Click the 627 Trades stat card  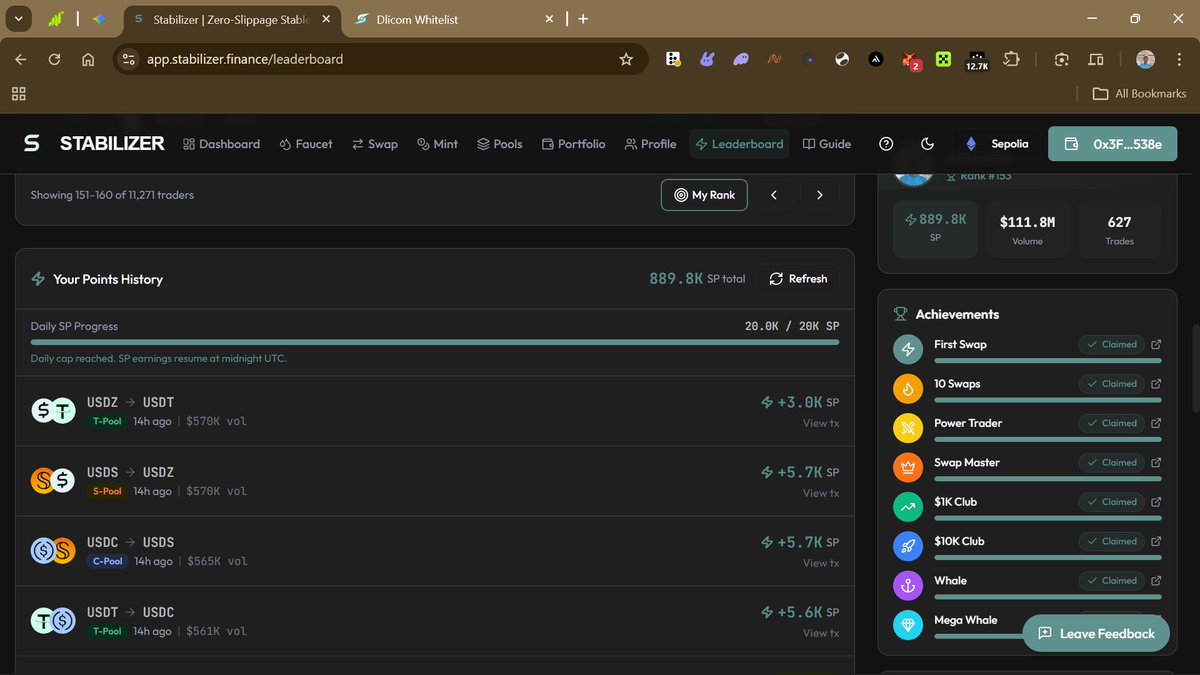1119,229
